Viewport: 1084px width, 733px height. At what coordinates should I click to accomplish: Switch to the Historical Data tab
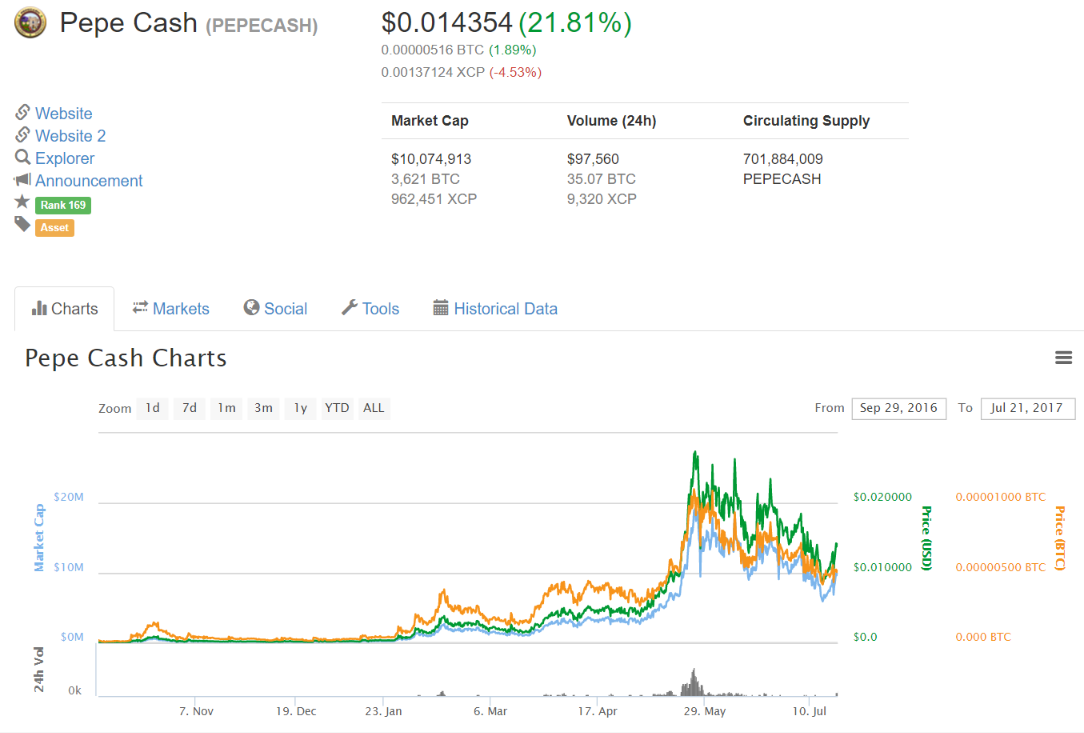504,308
